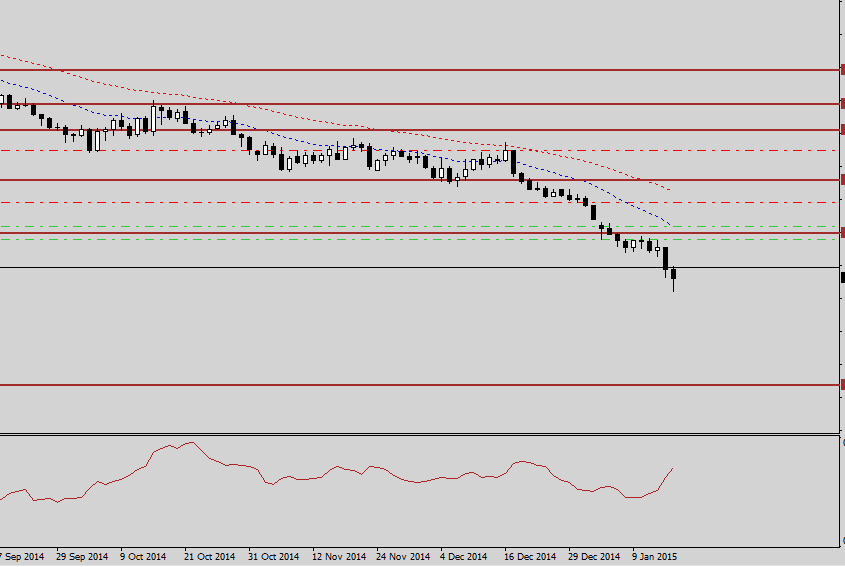
Task: Click the top red price marker on price axis
Action: pyautogui.click(x=842, y=69)
